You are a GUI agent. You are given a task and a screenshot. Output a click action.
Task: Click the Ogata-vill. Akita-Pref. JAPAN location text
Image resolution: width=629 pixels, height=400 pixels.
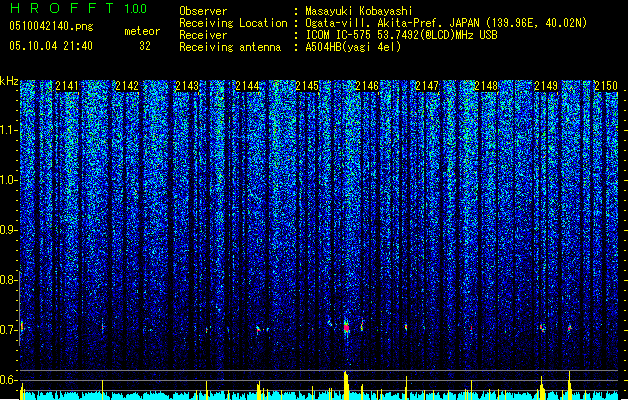pos(446,23)
